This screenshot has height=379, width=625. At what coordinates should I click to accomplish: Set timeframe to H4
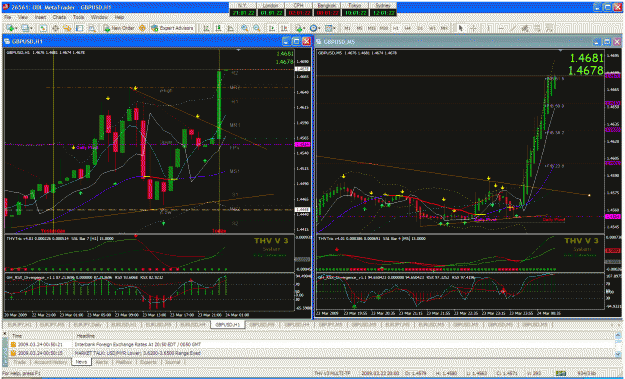click(407, 28)
